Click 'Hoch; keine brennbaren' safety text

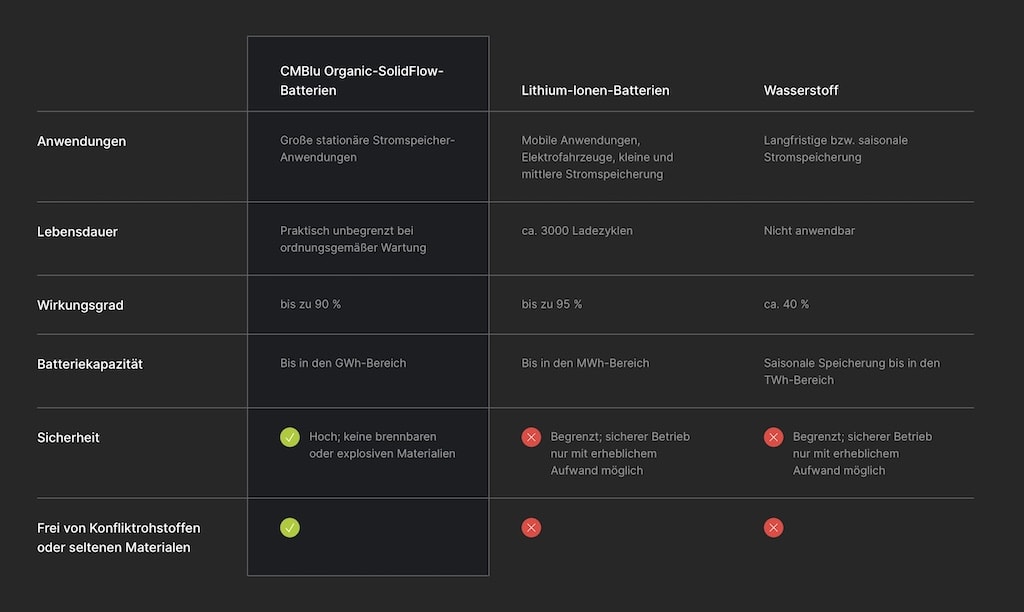pyautogui.click(x=372, y=436)
